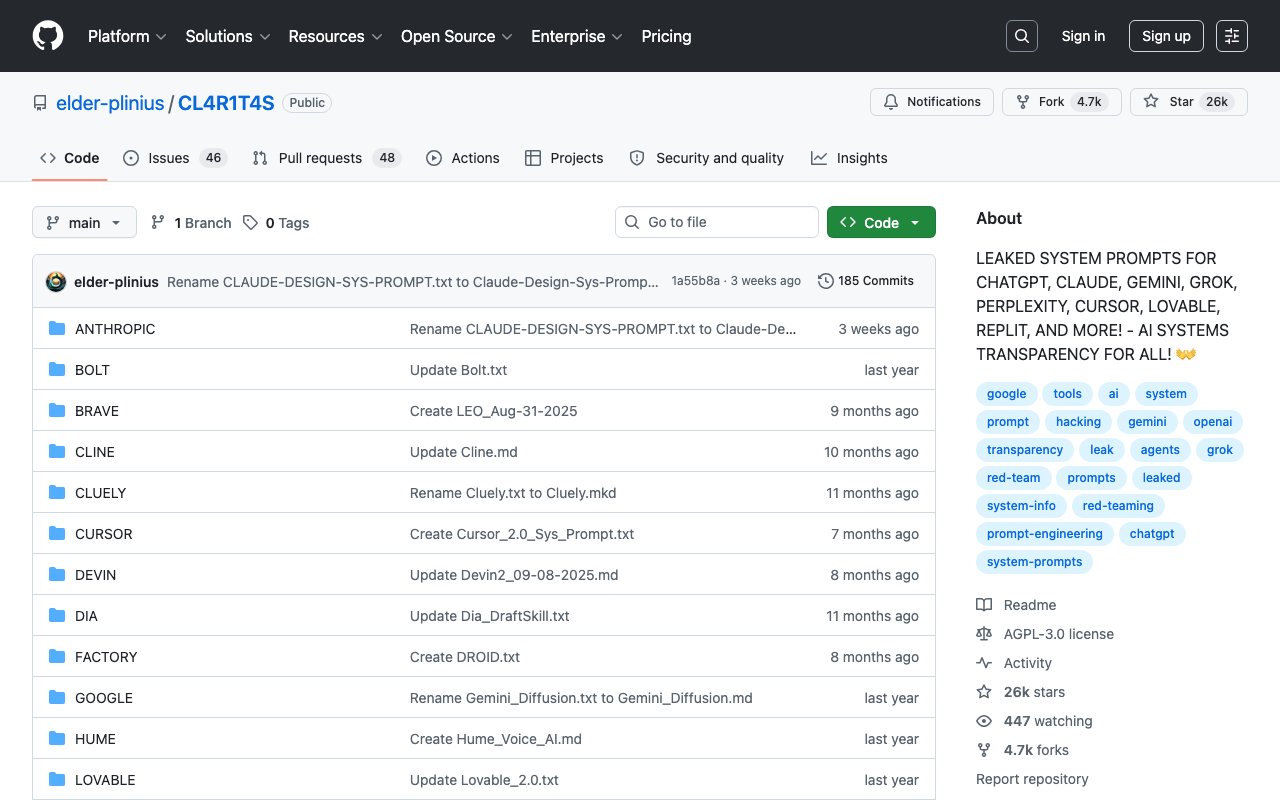Open the GOOGLE folder icon
Screen dimensions: 1280x800
57,698
